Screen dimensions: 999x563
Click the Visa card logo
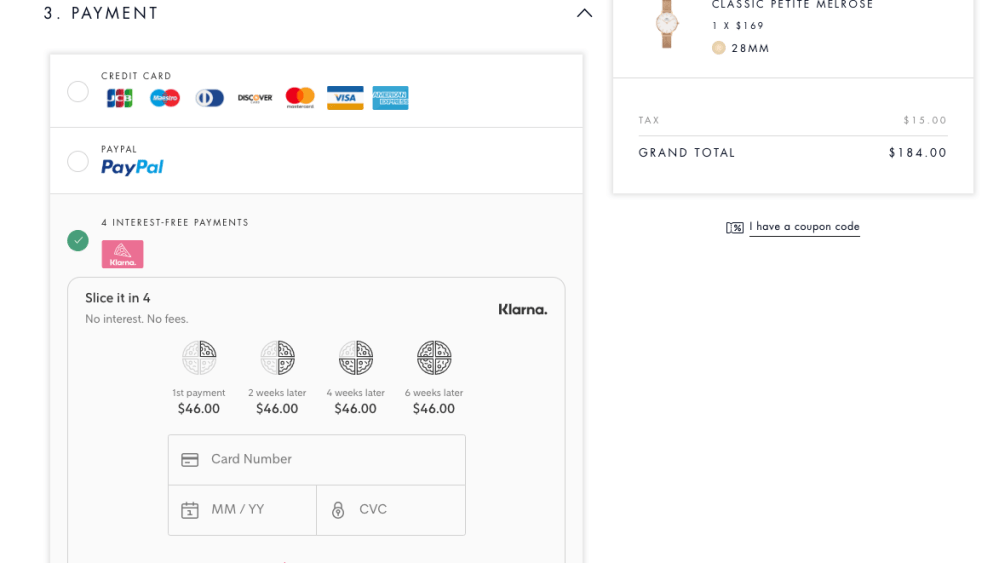345,98
